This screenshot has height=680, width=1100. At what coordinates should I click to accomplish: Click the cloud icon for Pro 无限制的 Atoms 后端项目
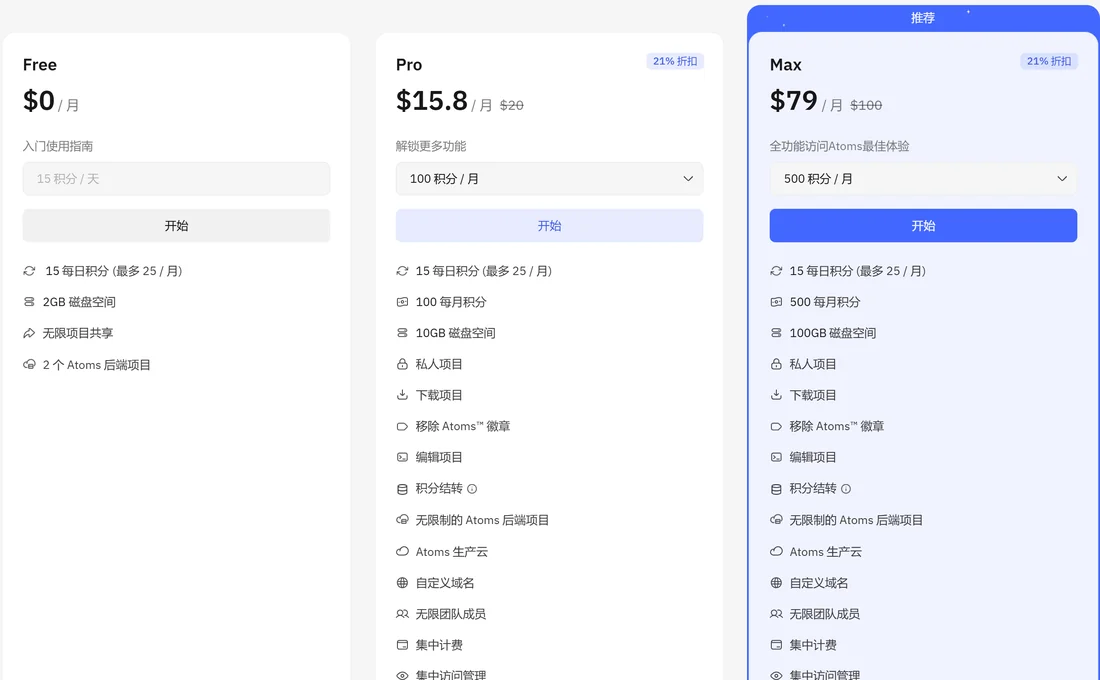click(402, 520)
